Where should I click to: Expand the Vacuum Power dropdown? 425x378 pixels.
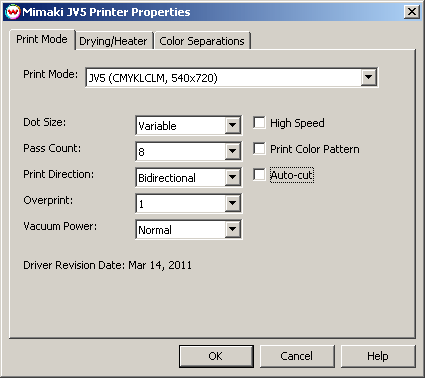pyautogui.click(x=232, y=229)
